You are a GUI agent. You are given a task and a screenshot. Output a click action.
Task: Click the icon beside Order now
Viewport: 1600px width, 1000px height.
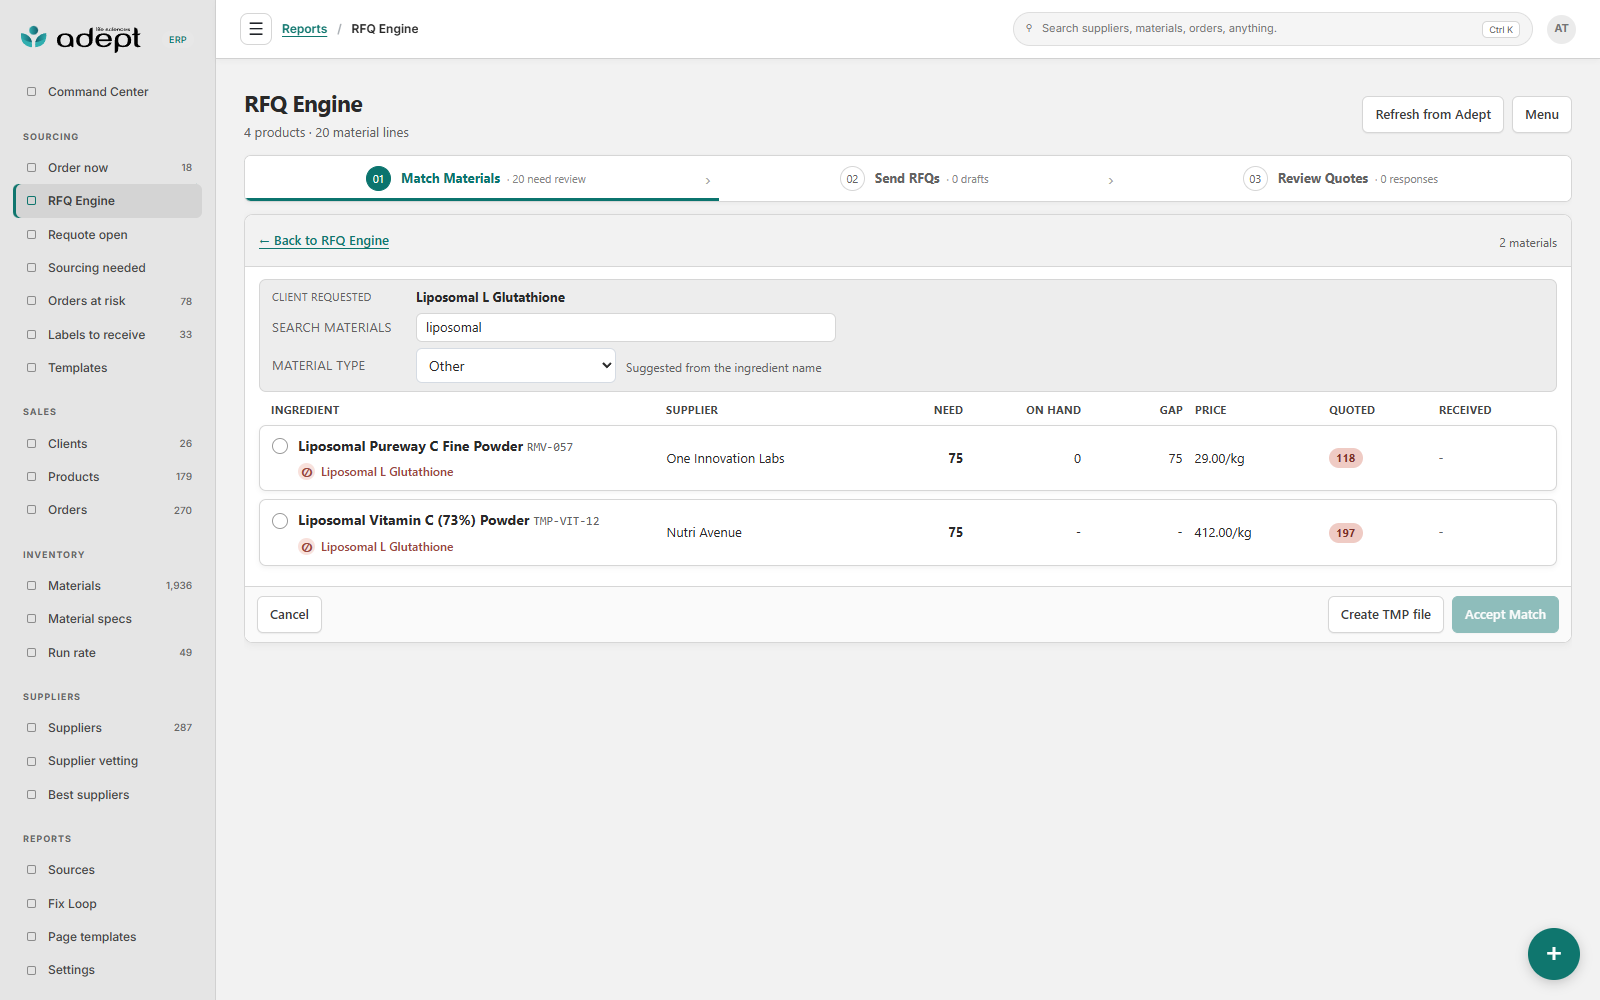click(x=31, y=168)
